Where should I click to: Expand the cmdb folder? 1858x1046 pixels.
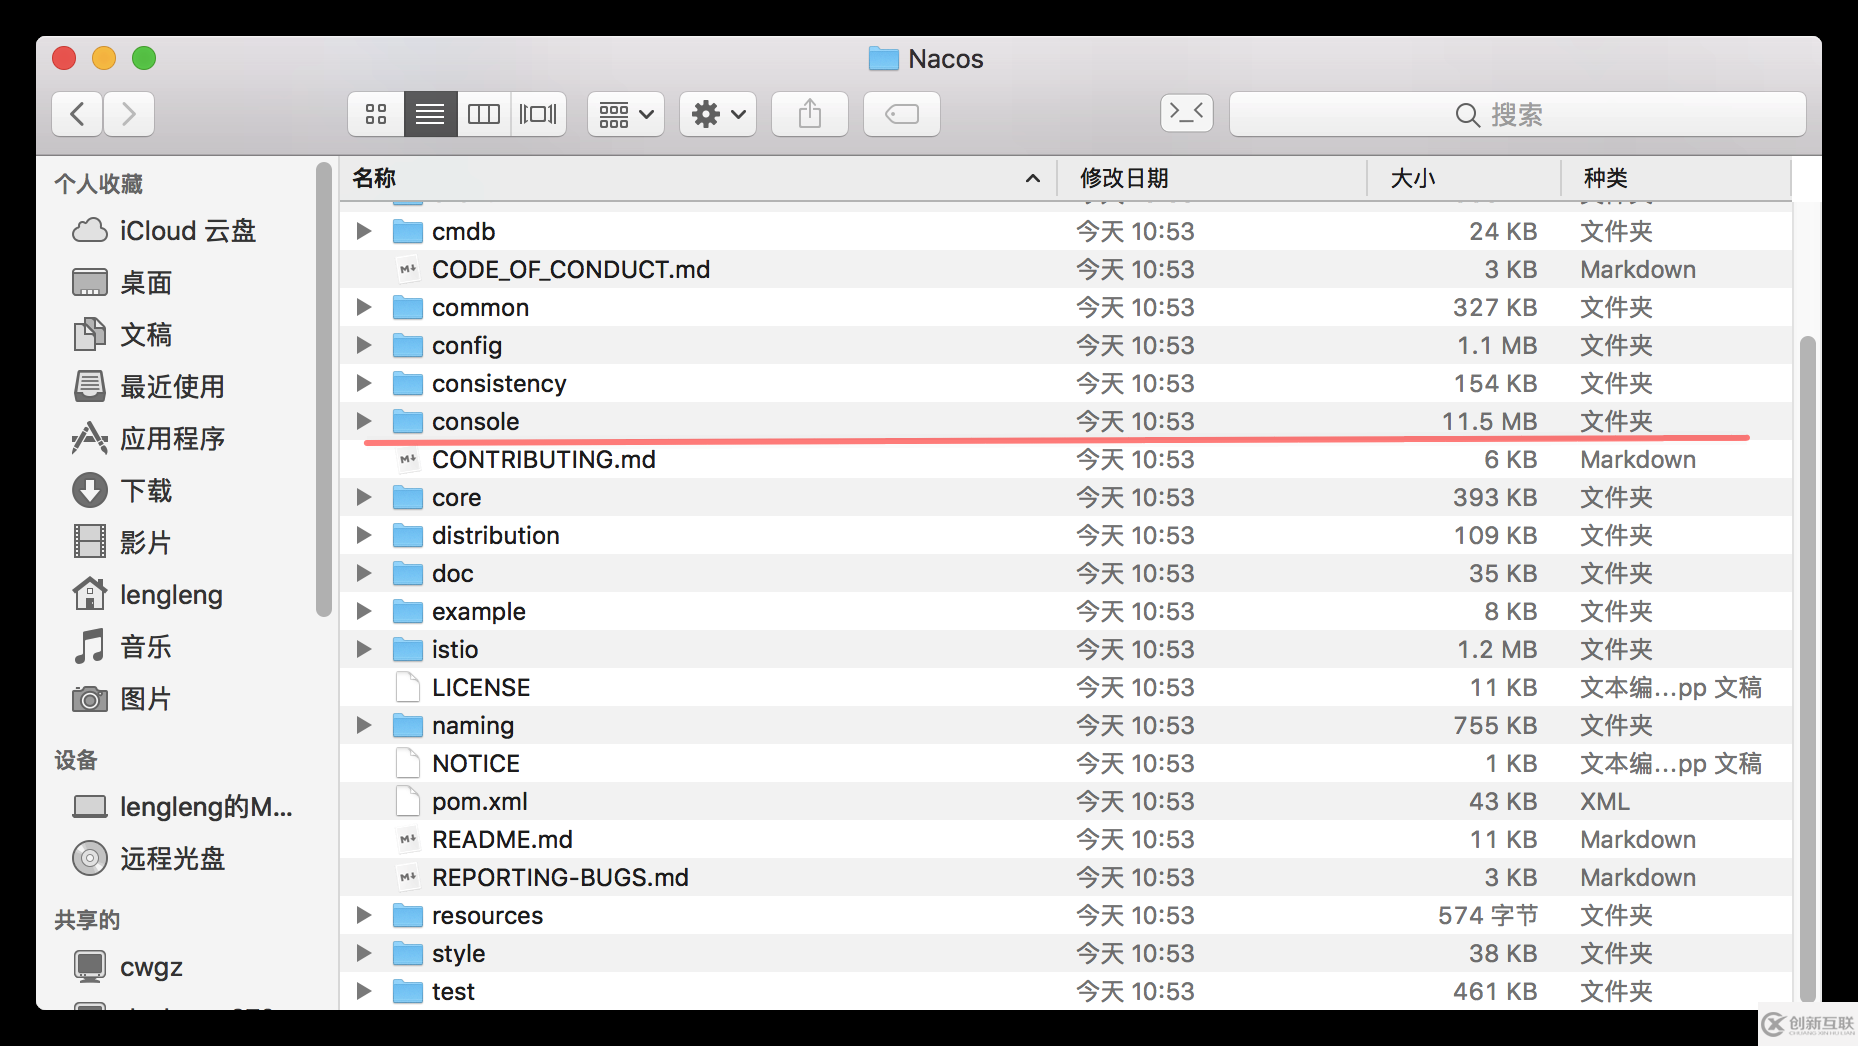coord(364,231)
